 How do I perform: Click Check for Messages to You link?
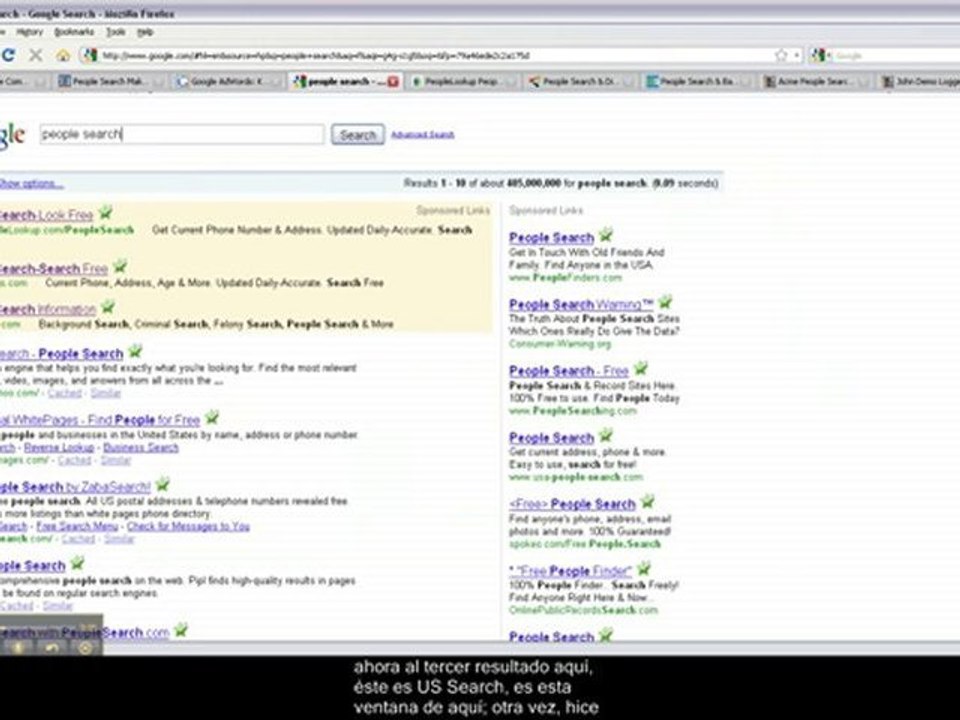188,527
